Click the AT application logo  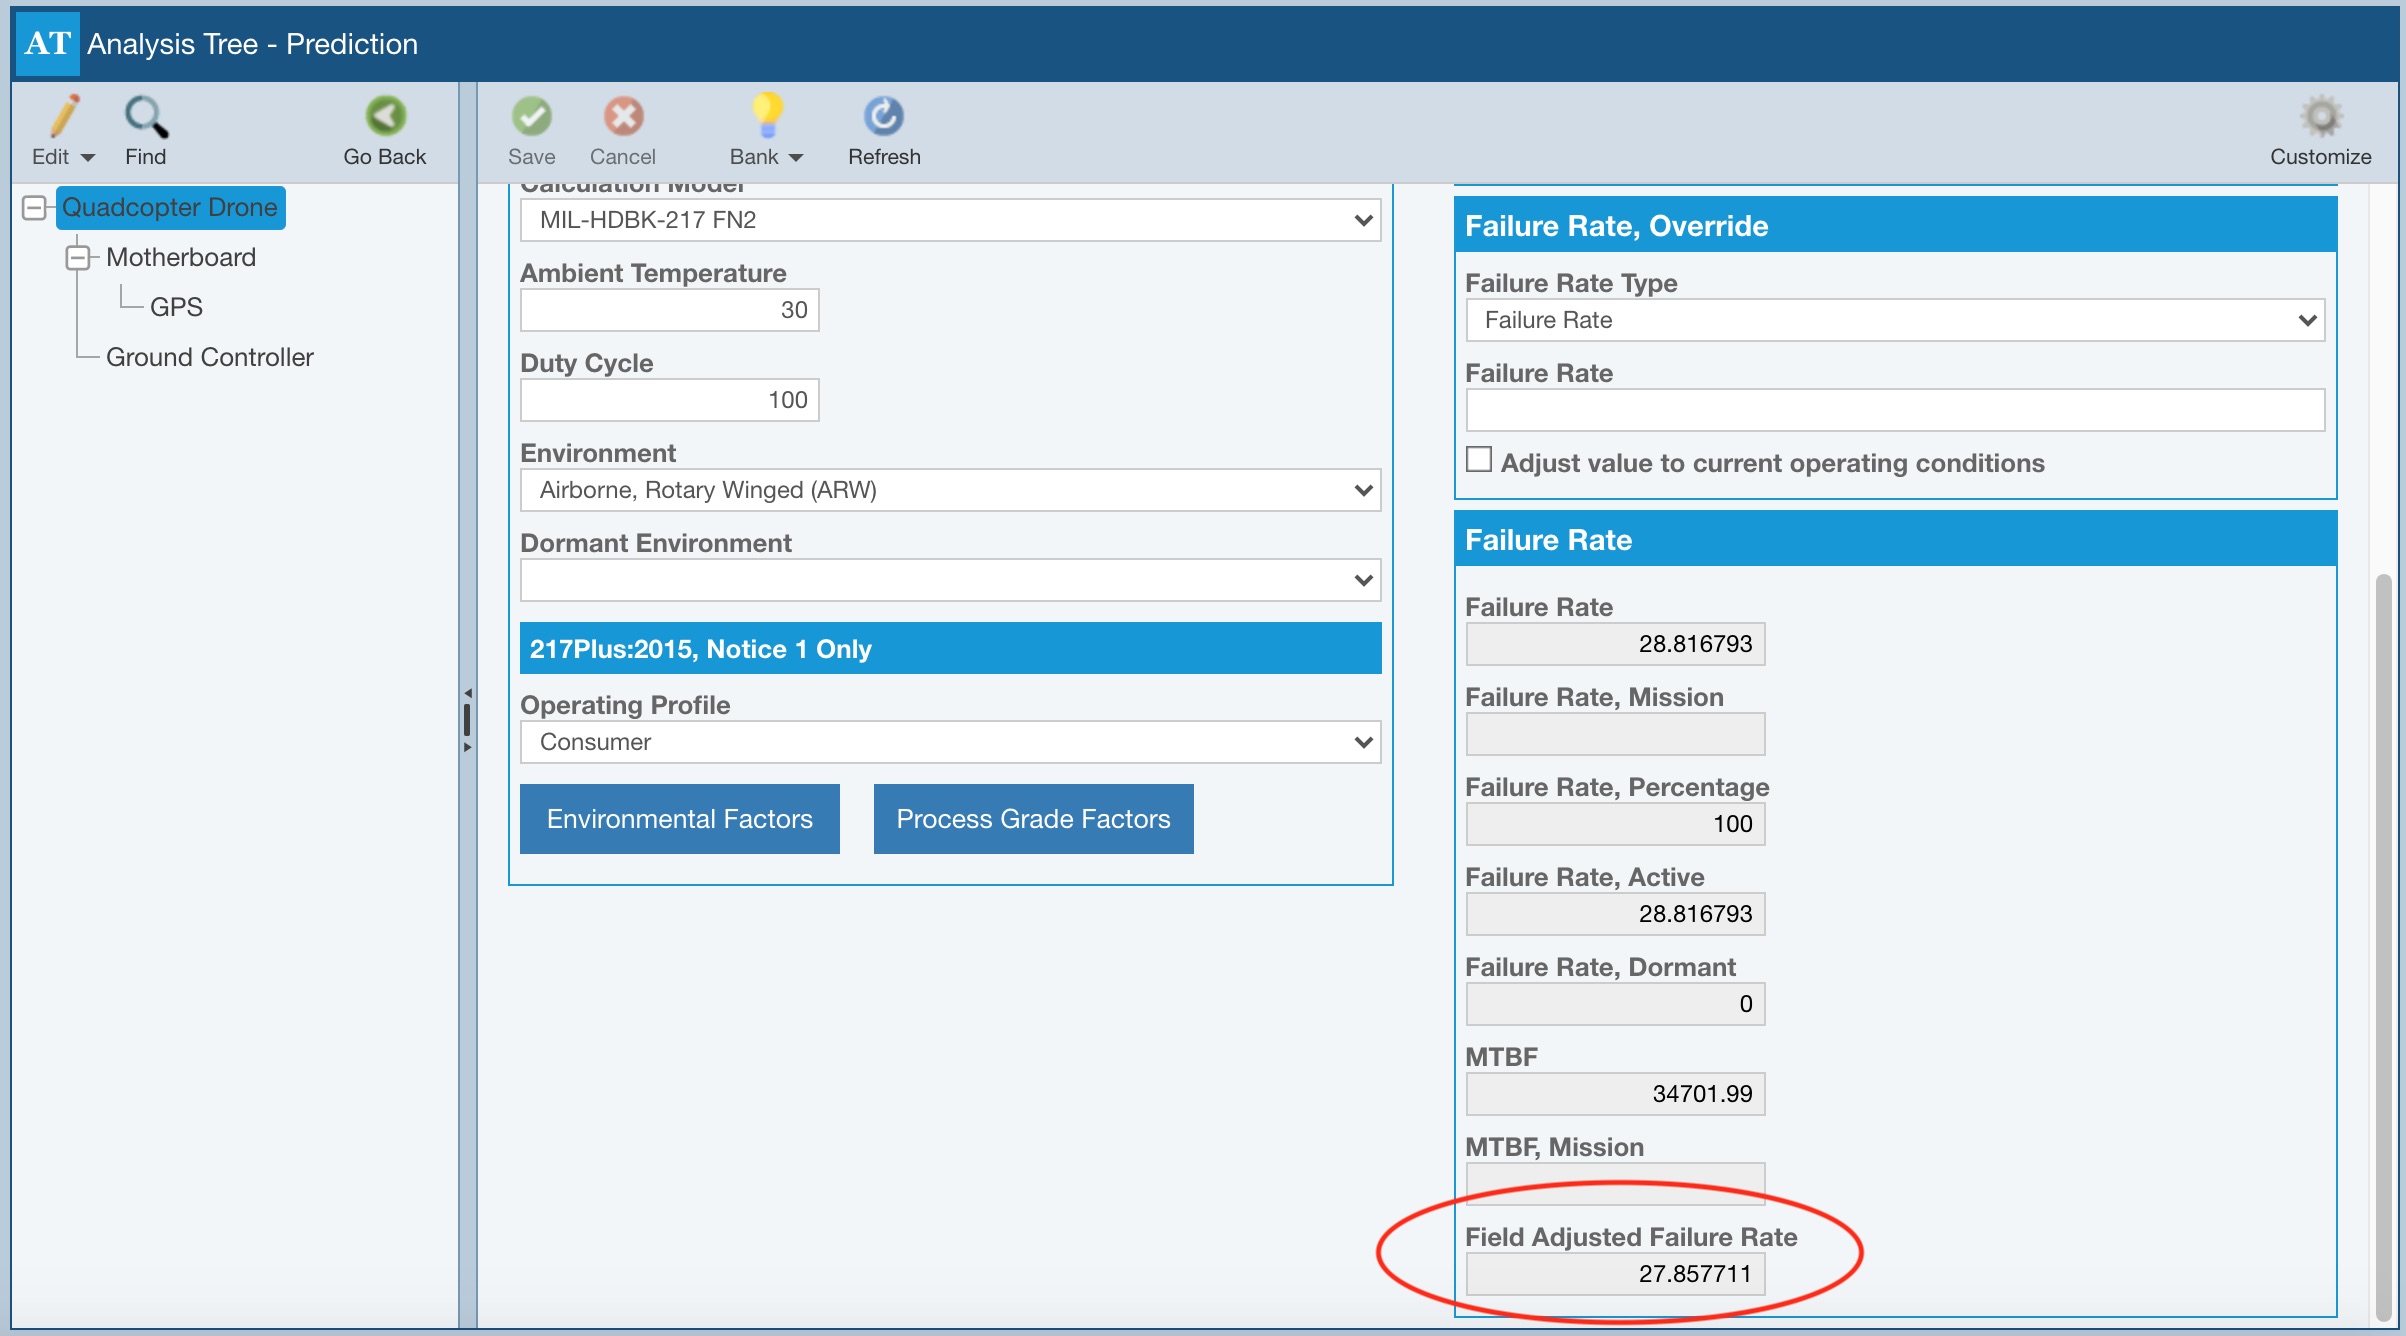pyautogui.click(x=48, y=44)
